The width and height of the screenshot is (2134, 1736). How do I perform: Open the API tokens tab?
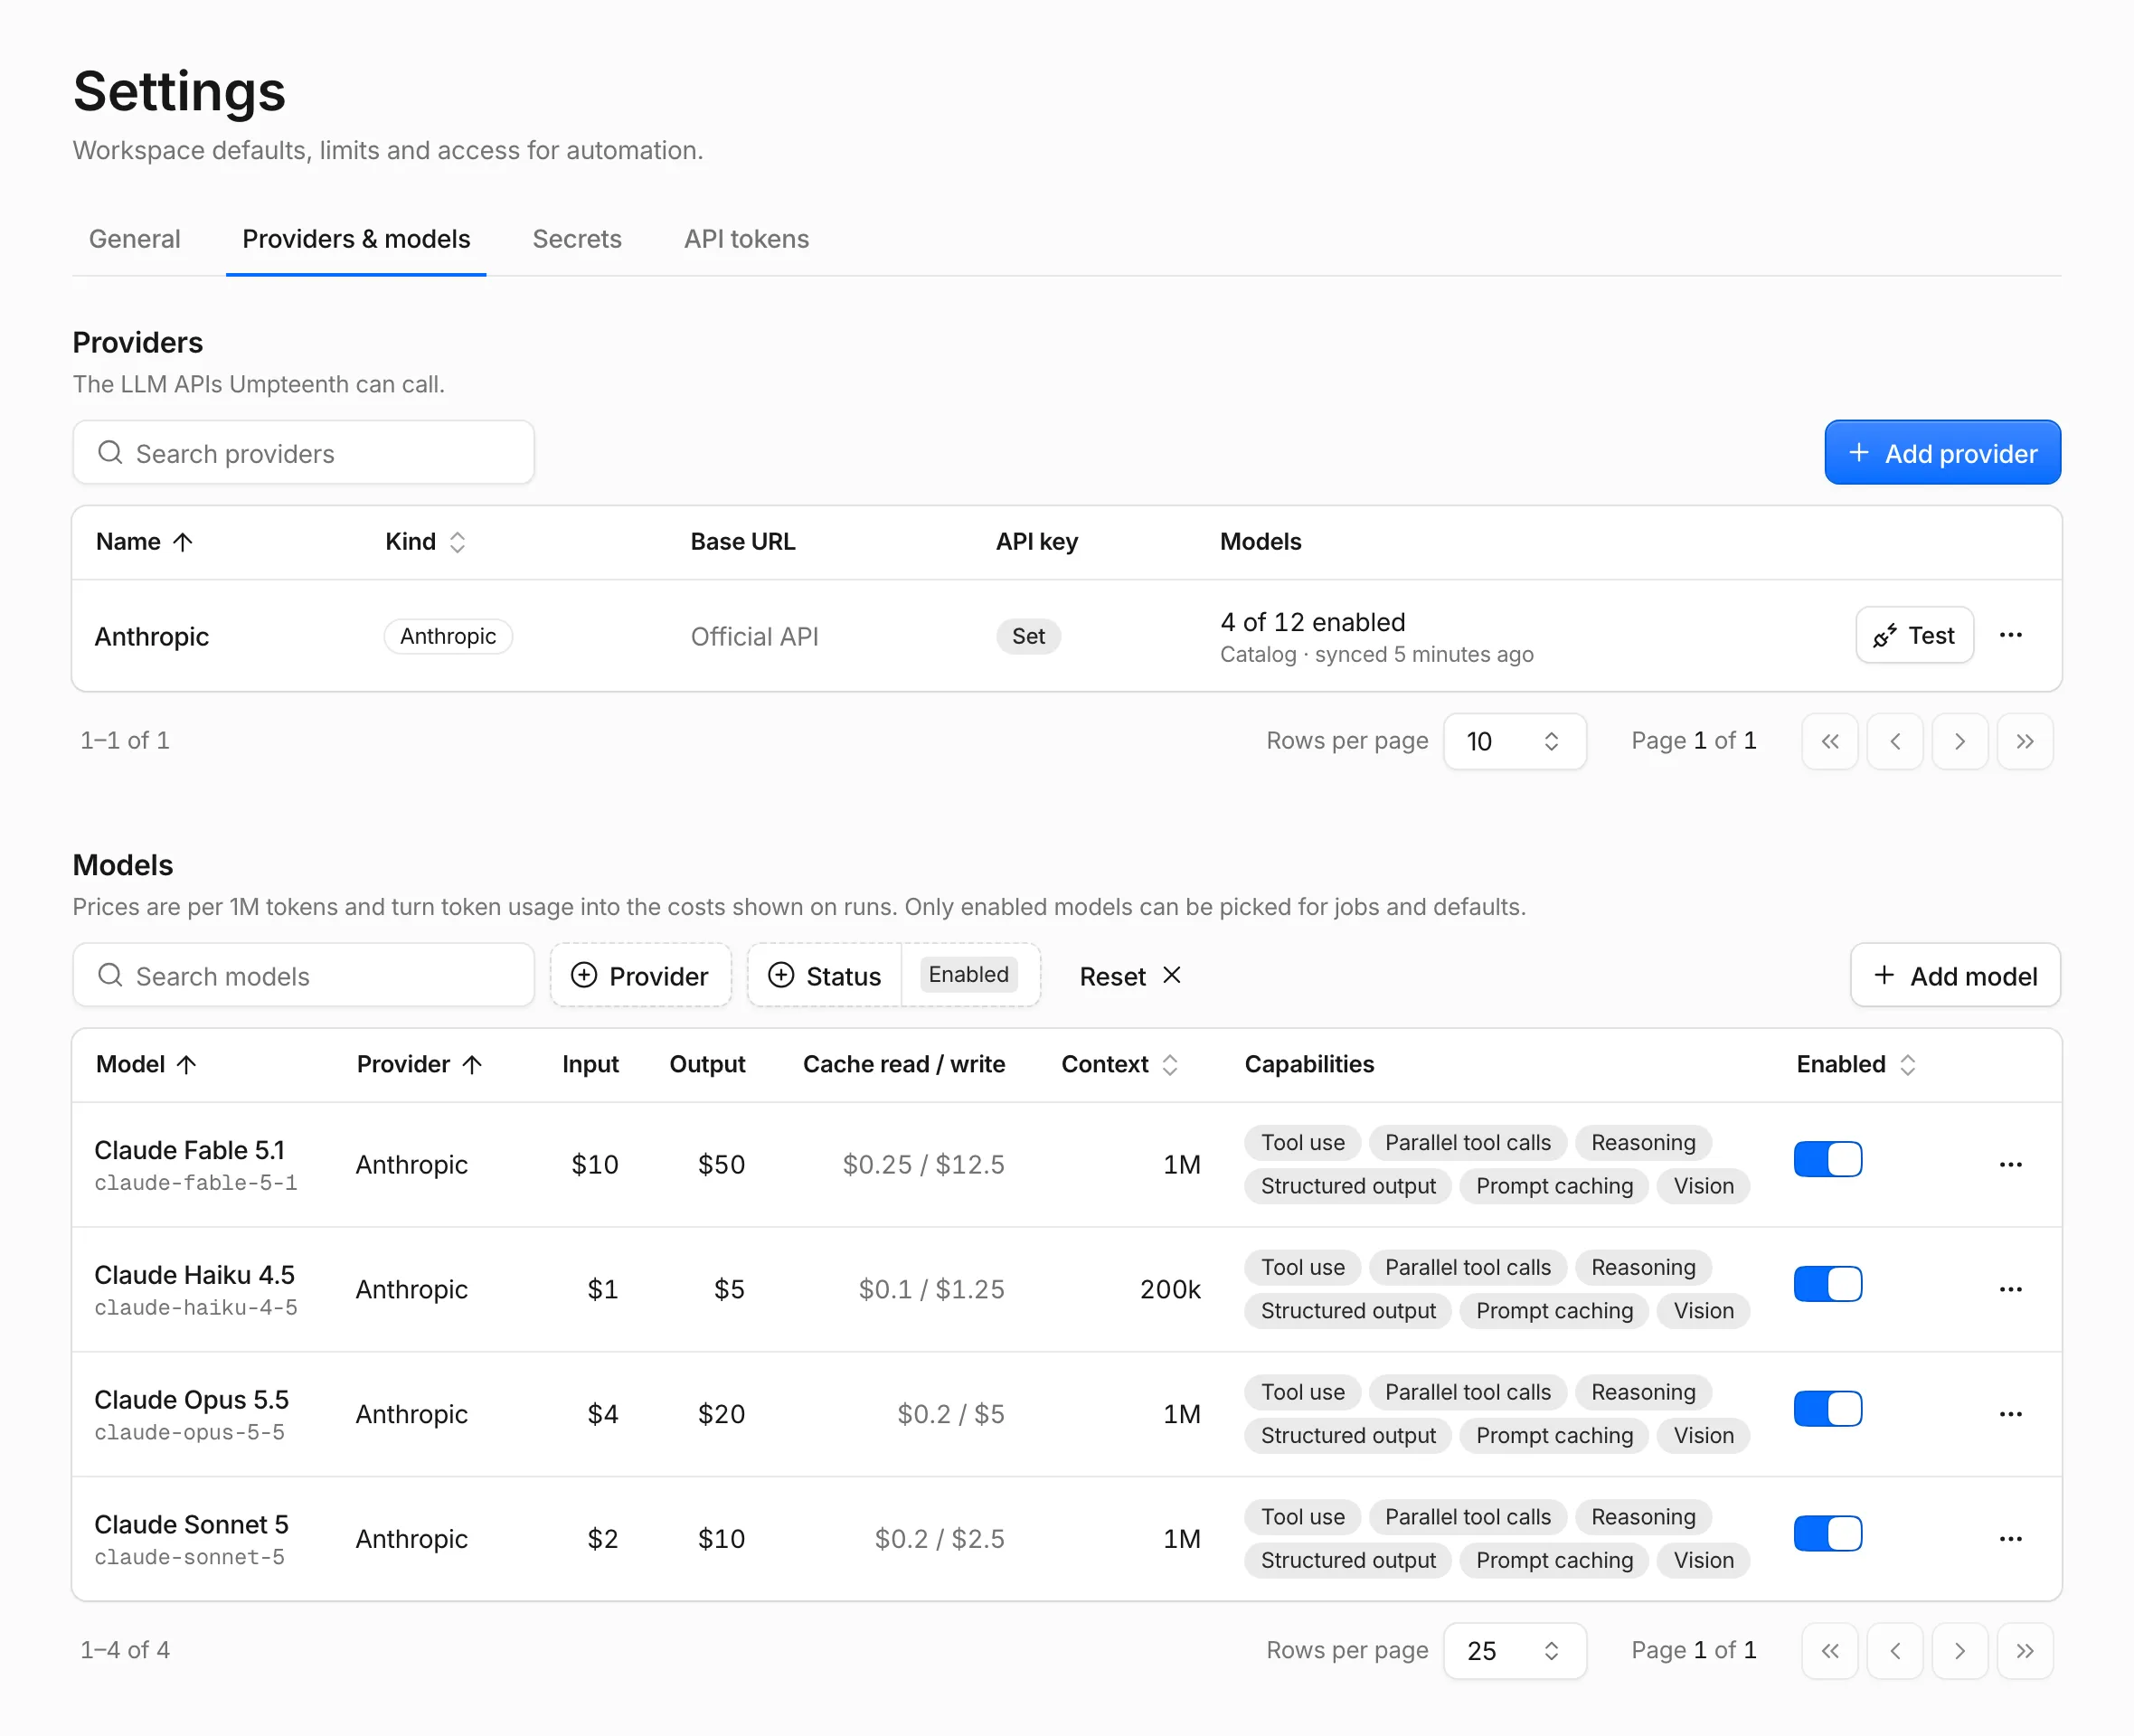[x=746, y=239]
